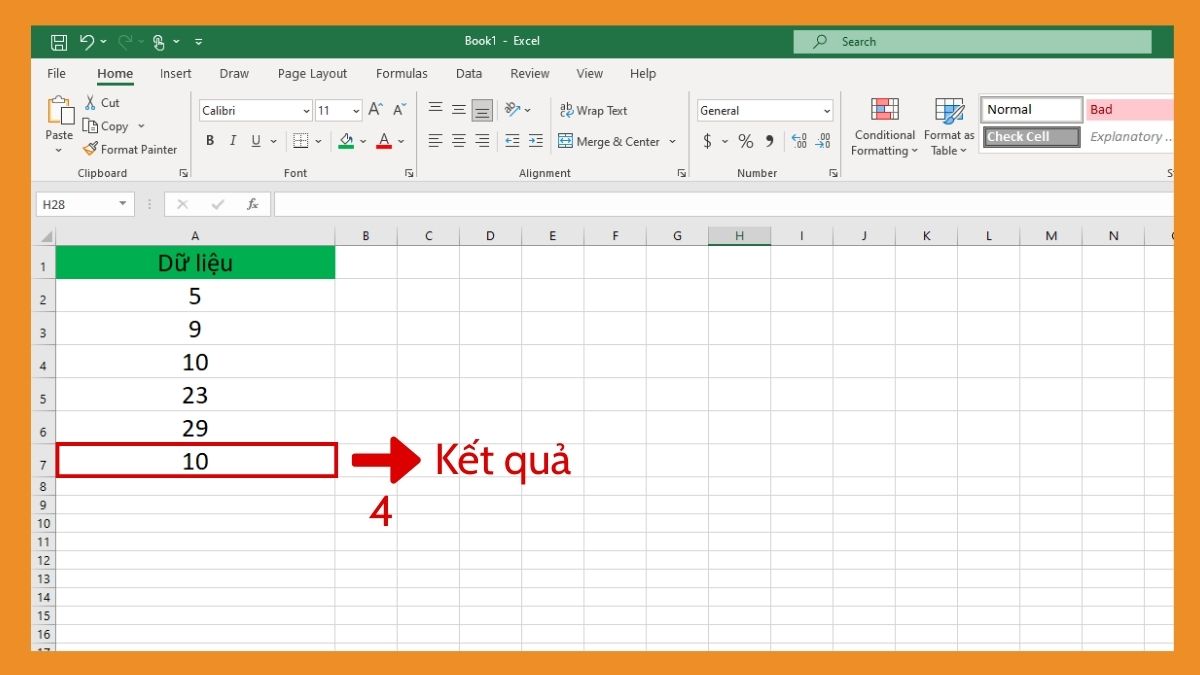Click the Comma Style icon

(768, 142)
